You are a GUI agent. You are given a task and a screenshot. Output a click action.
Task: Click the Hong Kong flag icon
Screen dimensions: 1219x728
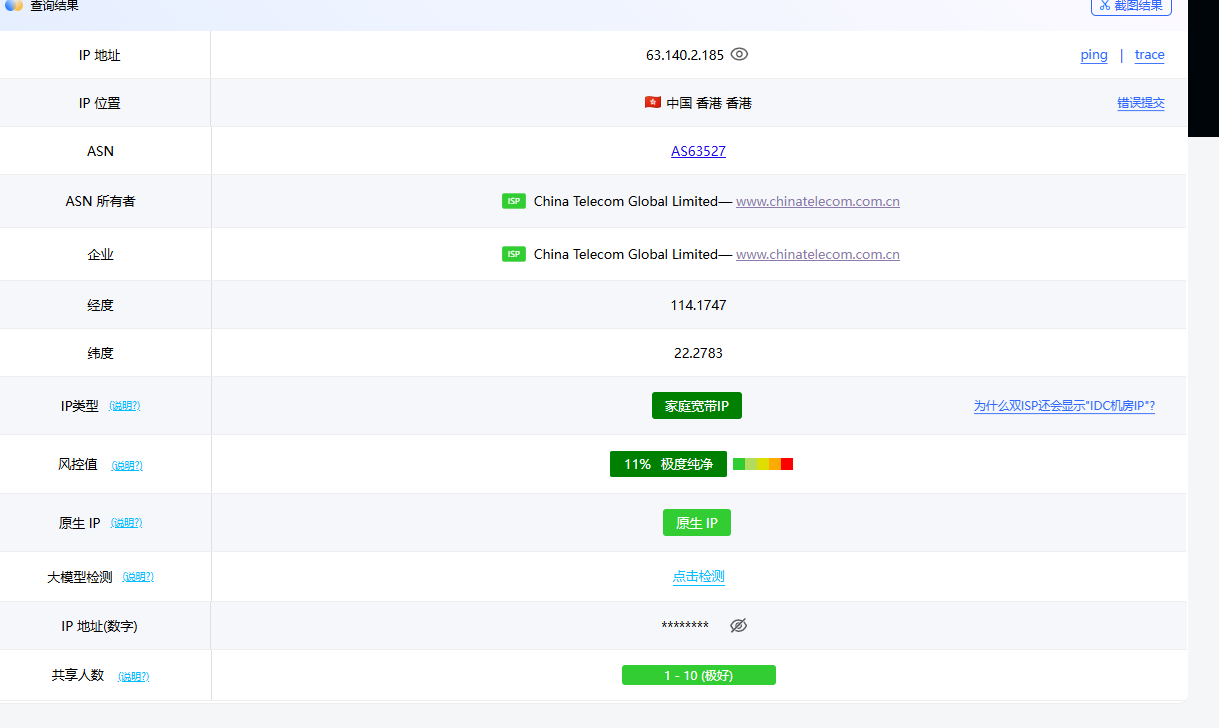(x=653, y=103)
